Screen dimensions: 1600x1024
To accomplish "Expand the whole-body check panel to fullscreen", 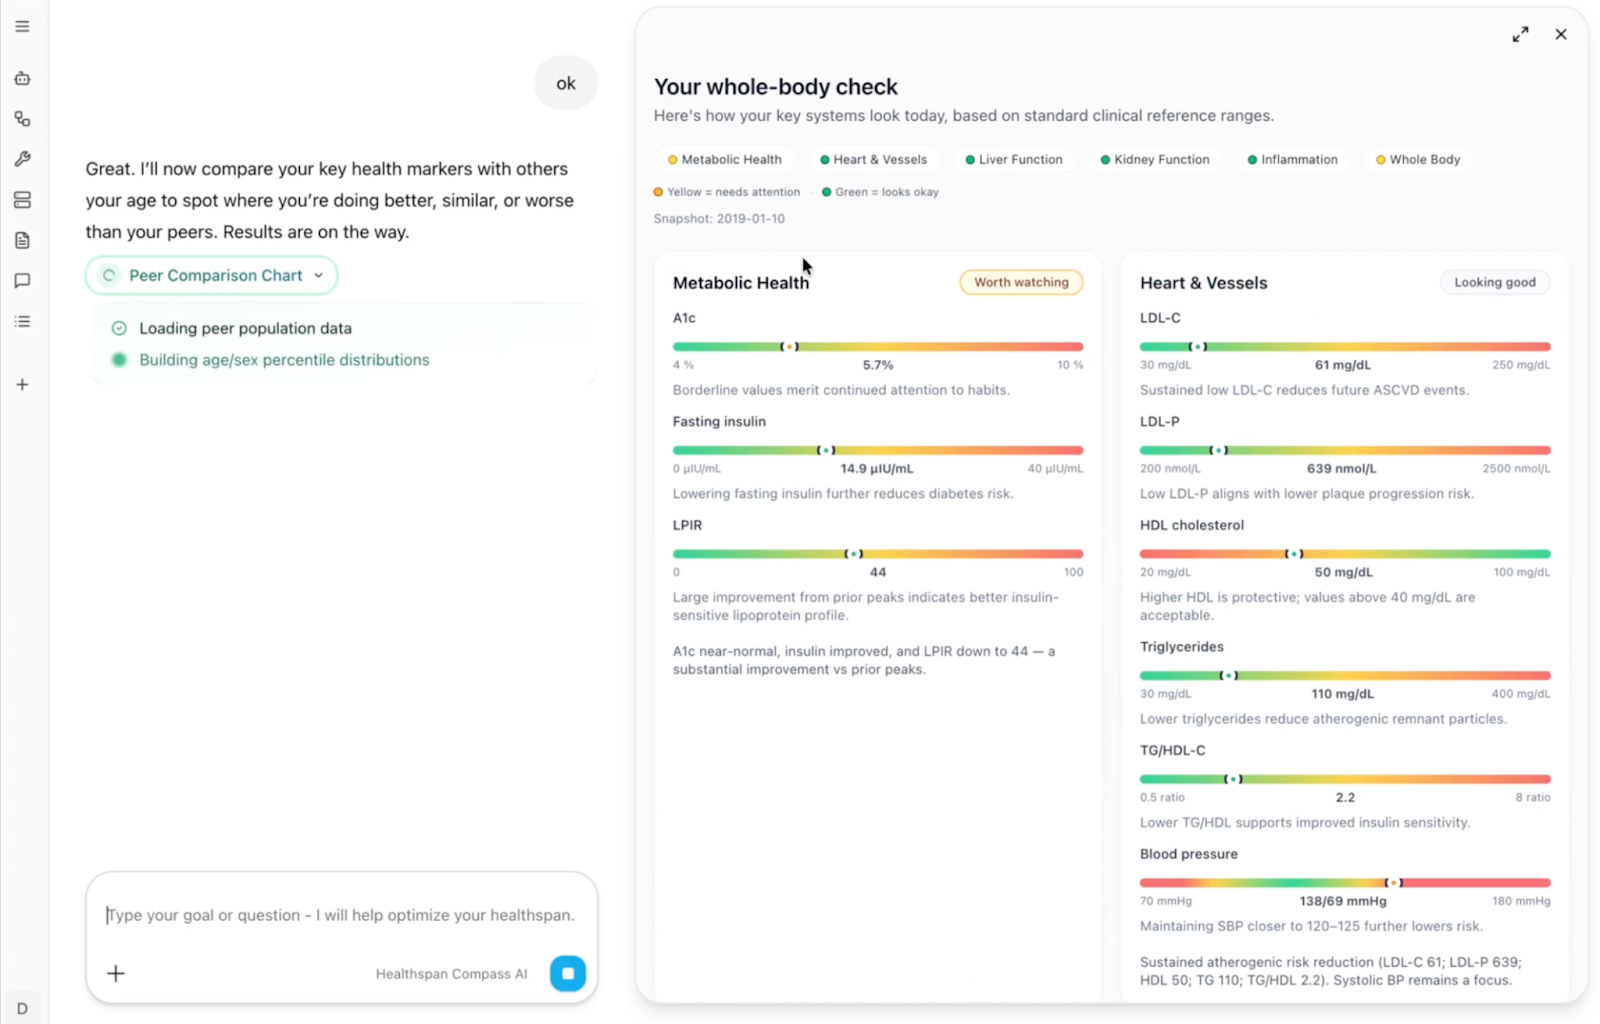I will [x=1520, y=34].
